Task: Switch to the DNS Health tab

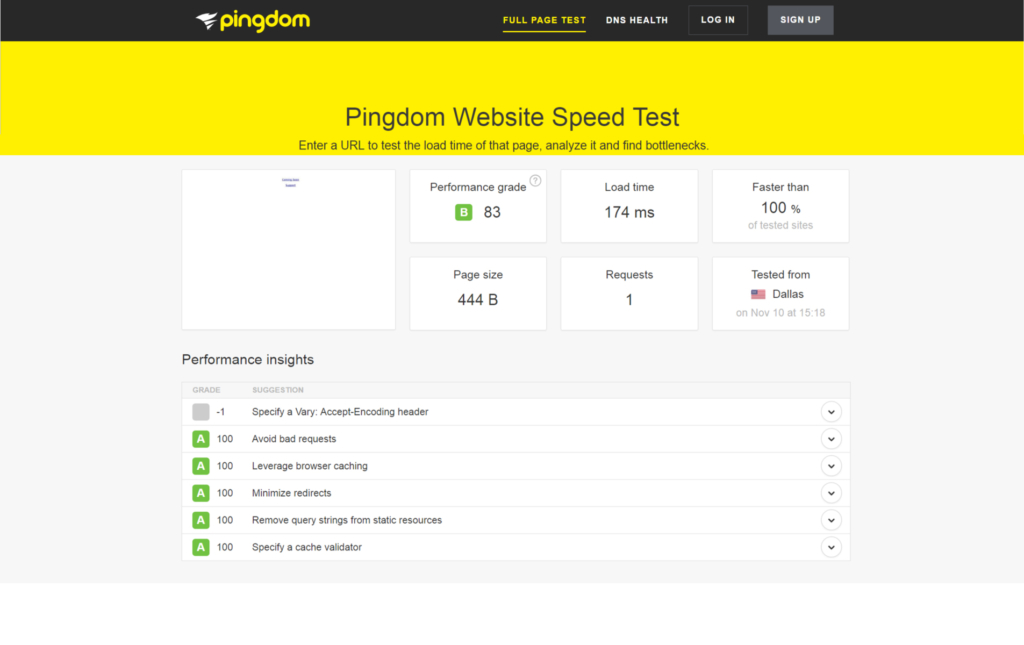Action: (x=637, y=20)
